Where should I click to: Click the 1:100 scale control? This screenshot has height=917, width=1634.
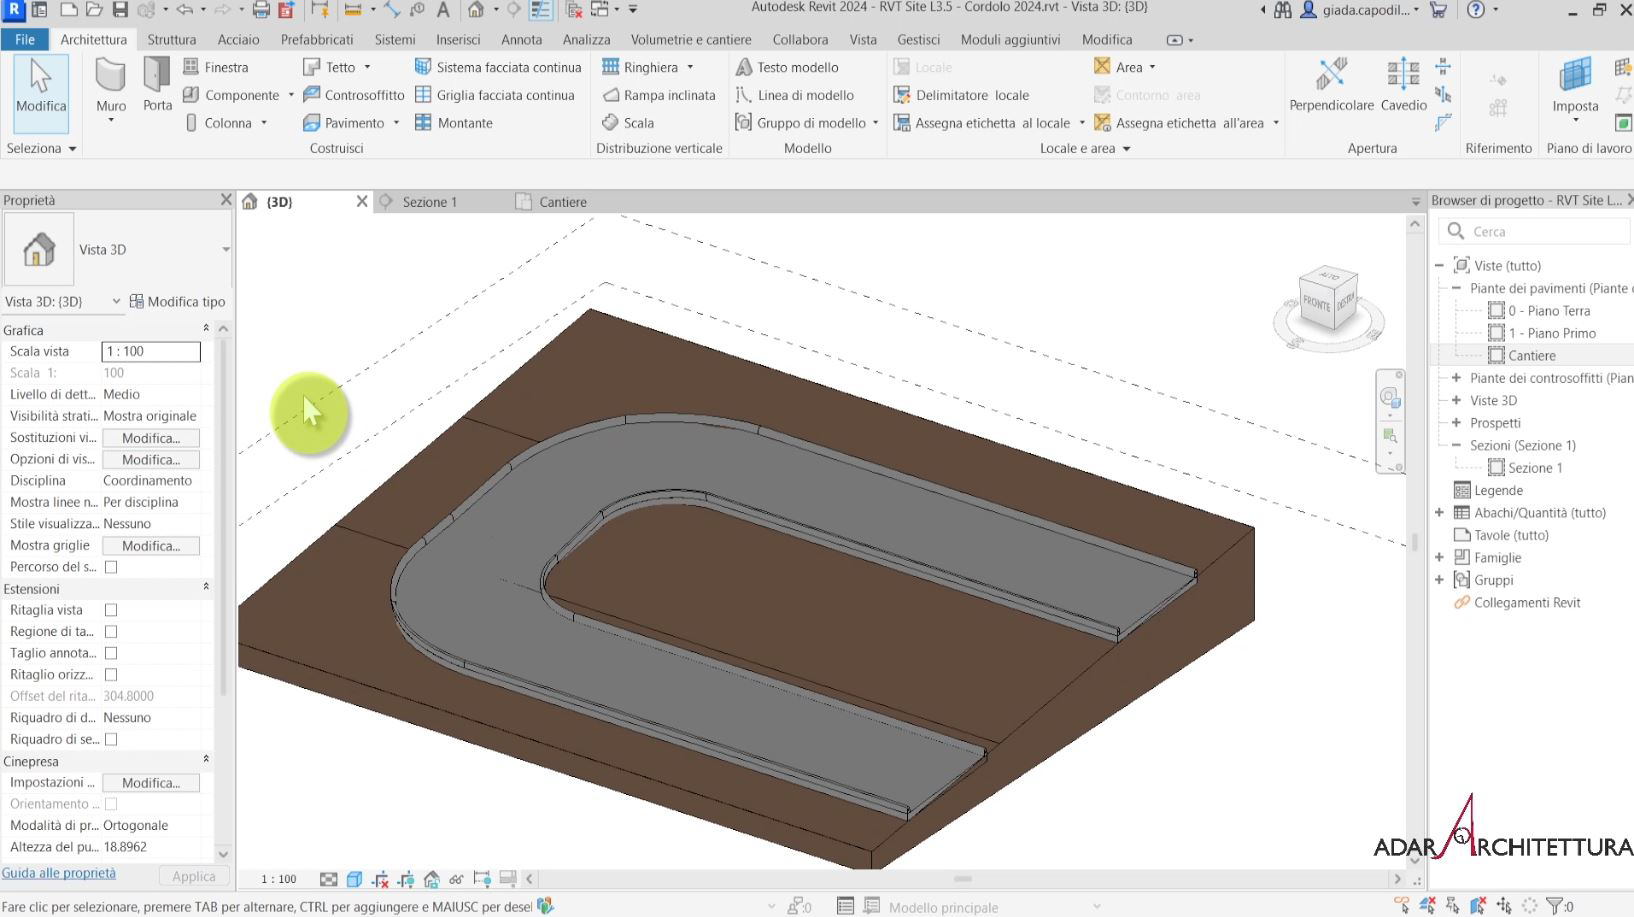278,879
